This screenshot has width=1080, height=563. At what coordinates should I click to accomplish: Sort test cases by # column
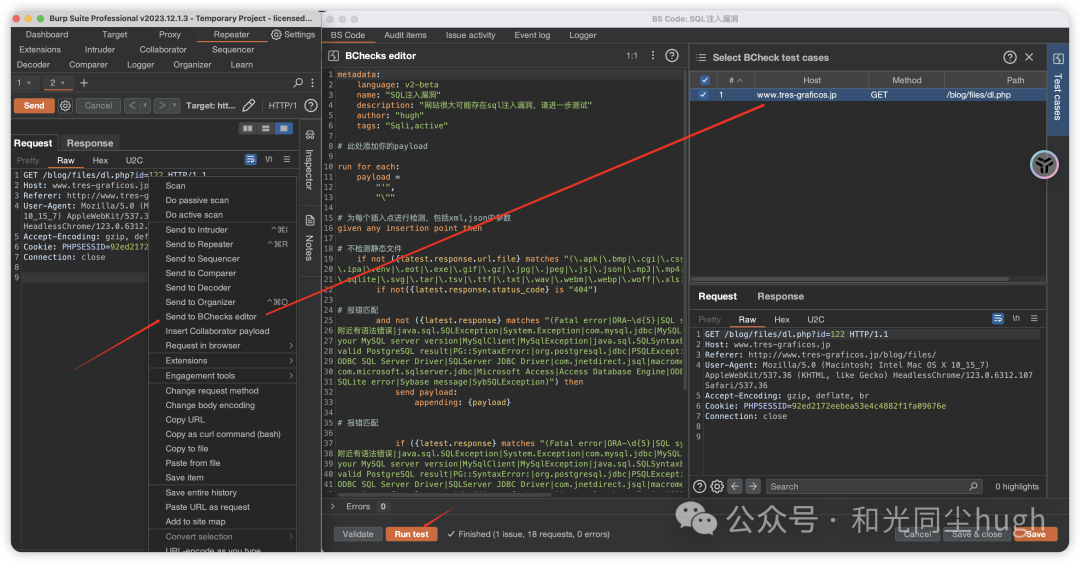tap(735, 80)
